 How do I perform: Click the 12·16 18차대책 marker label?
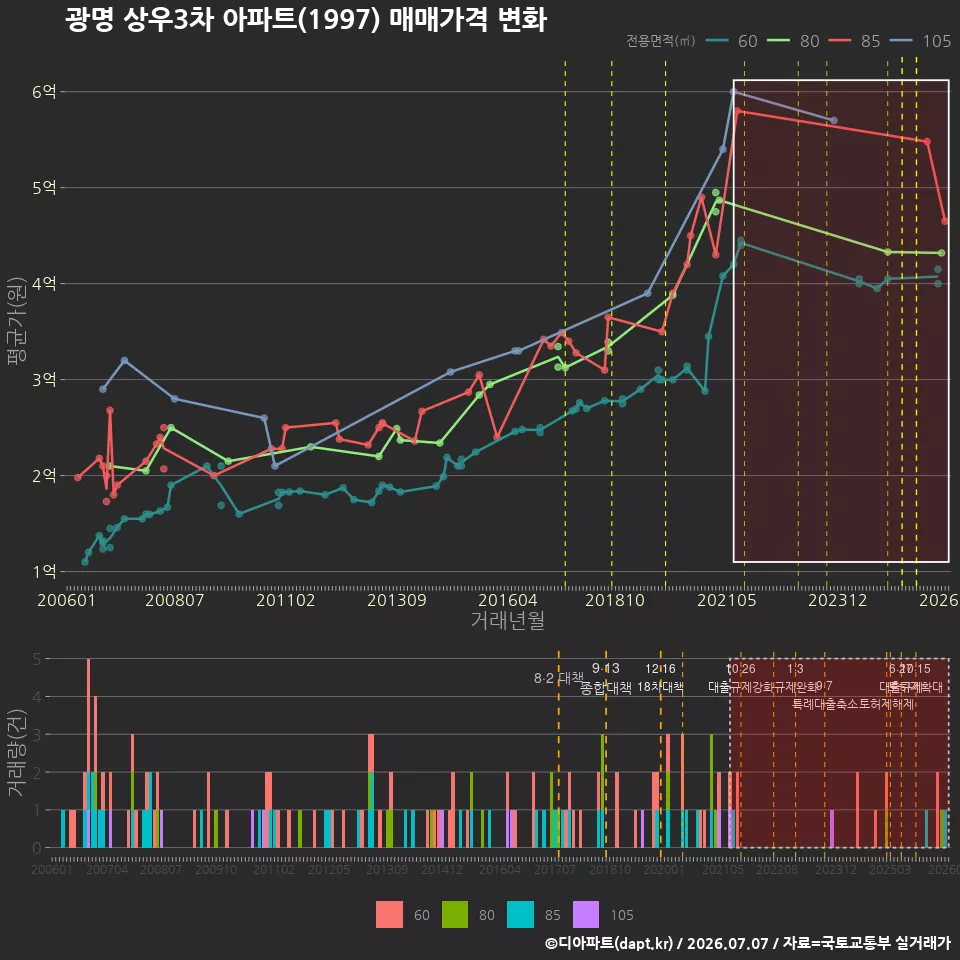tap(660, 678)
